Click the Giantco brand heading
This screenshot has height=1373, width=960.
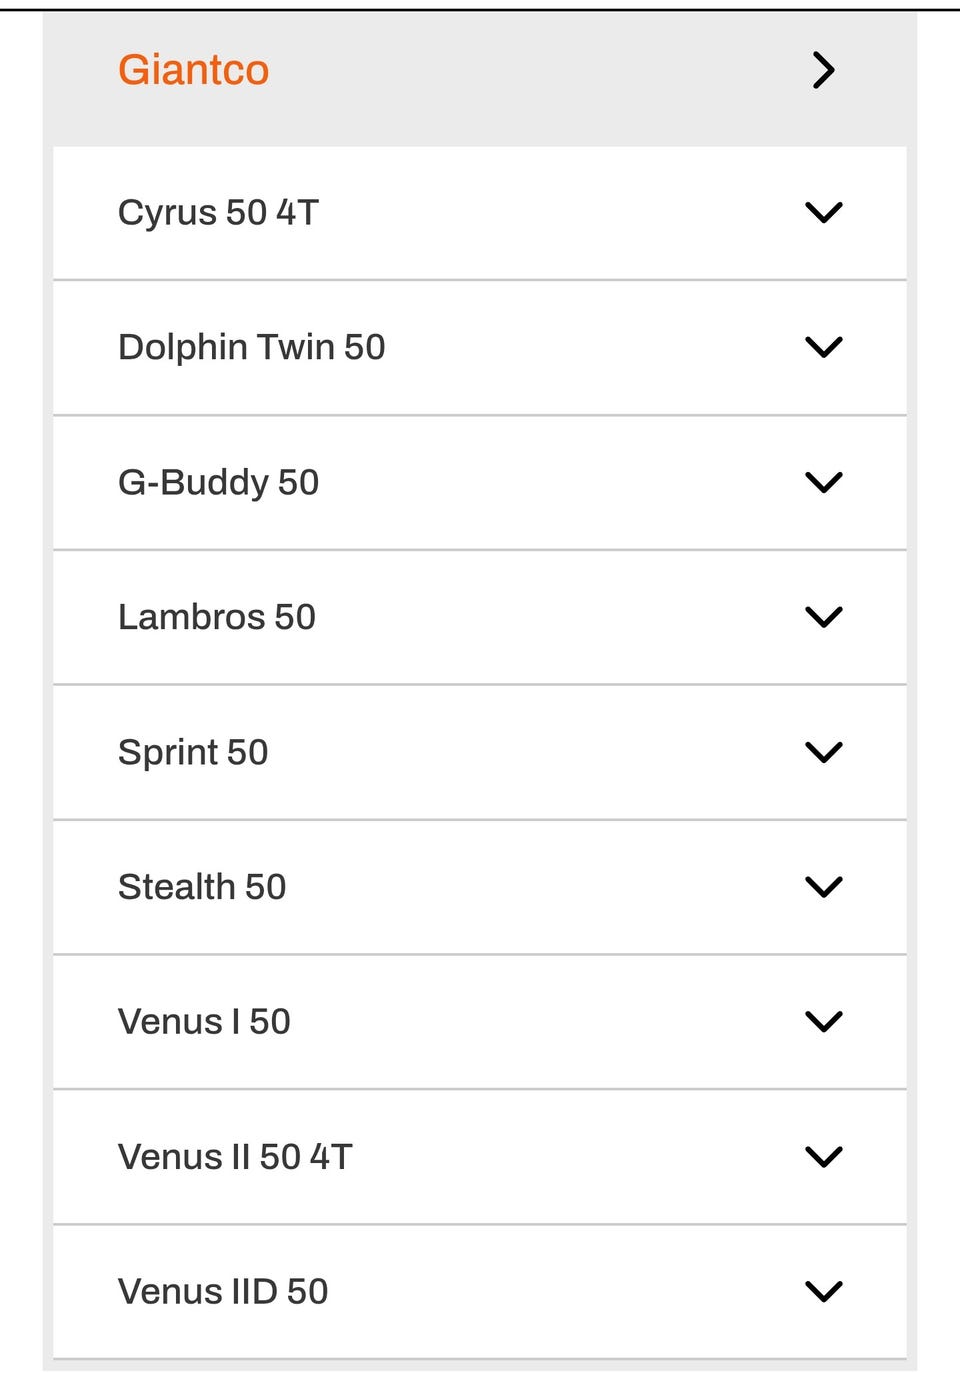click(x=193, y=70)
